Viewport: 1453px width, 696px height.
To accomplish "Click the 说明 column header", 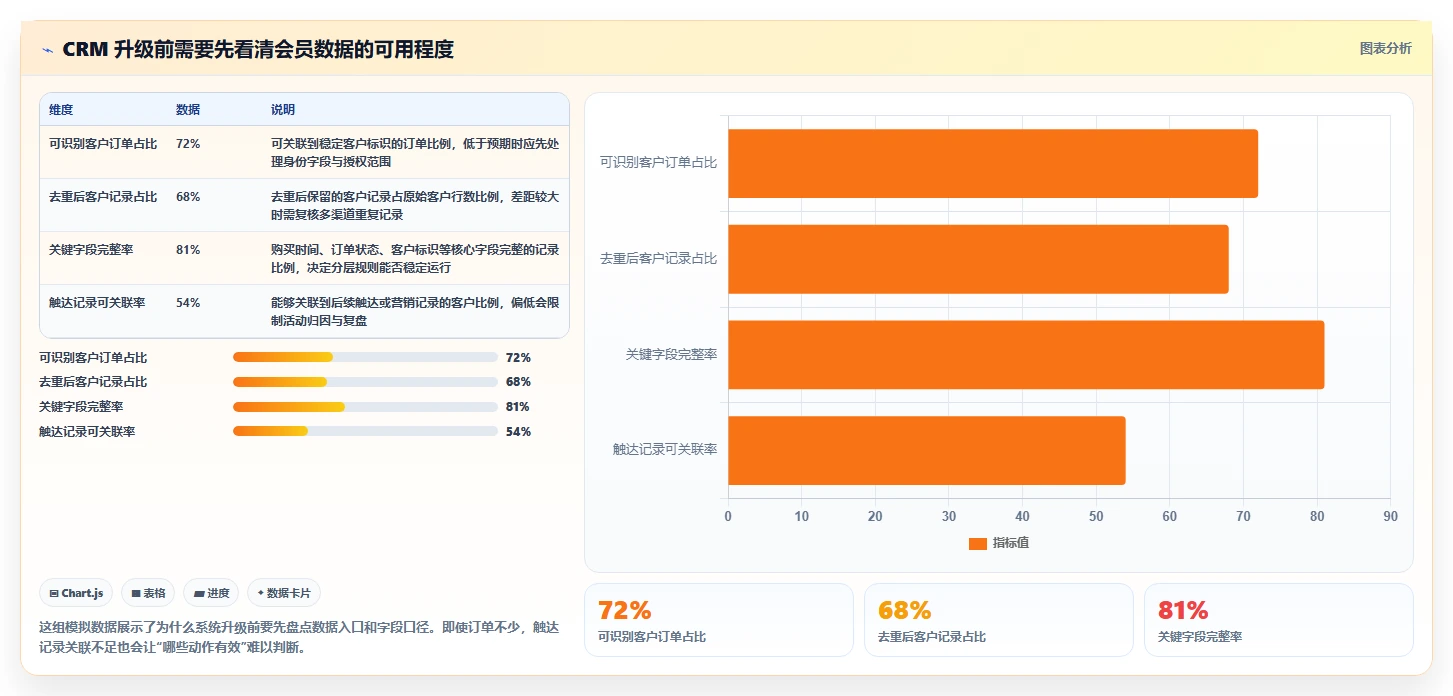I will click(x=283, y=110).
